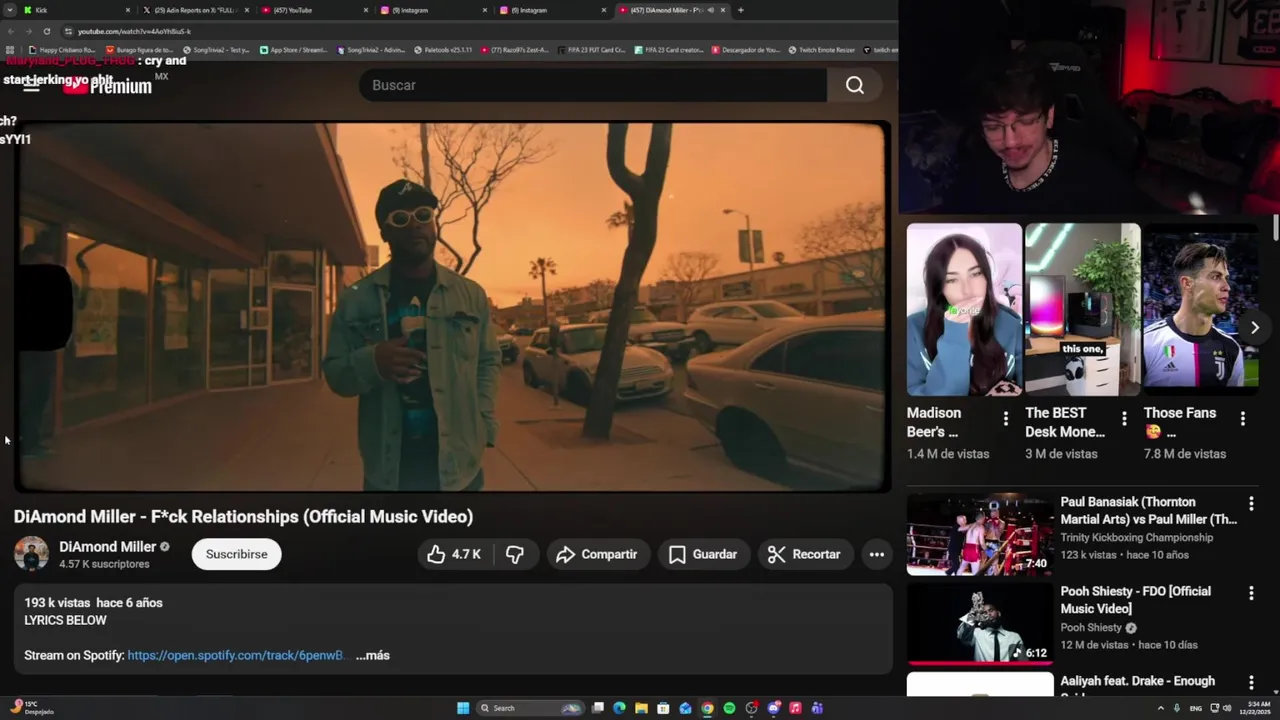Open the Paul Banasiak kickboxing thumbnail
Image resolution: width=1280 pixels, height=720 pixels.
(980, 533)
